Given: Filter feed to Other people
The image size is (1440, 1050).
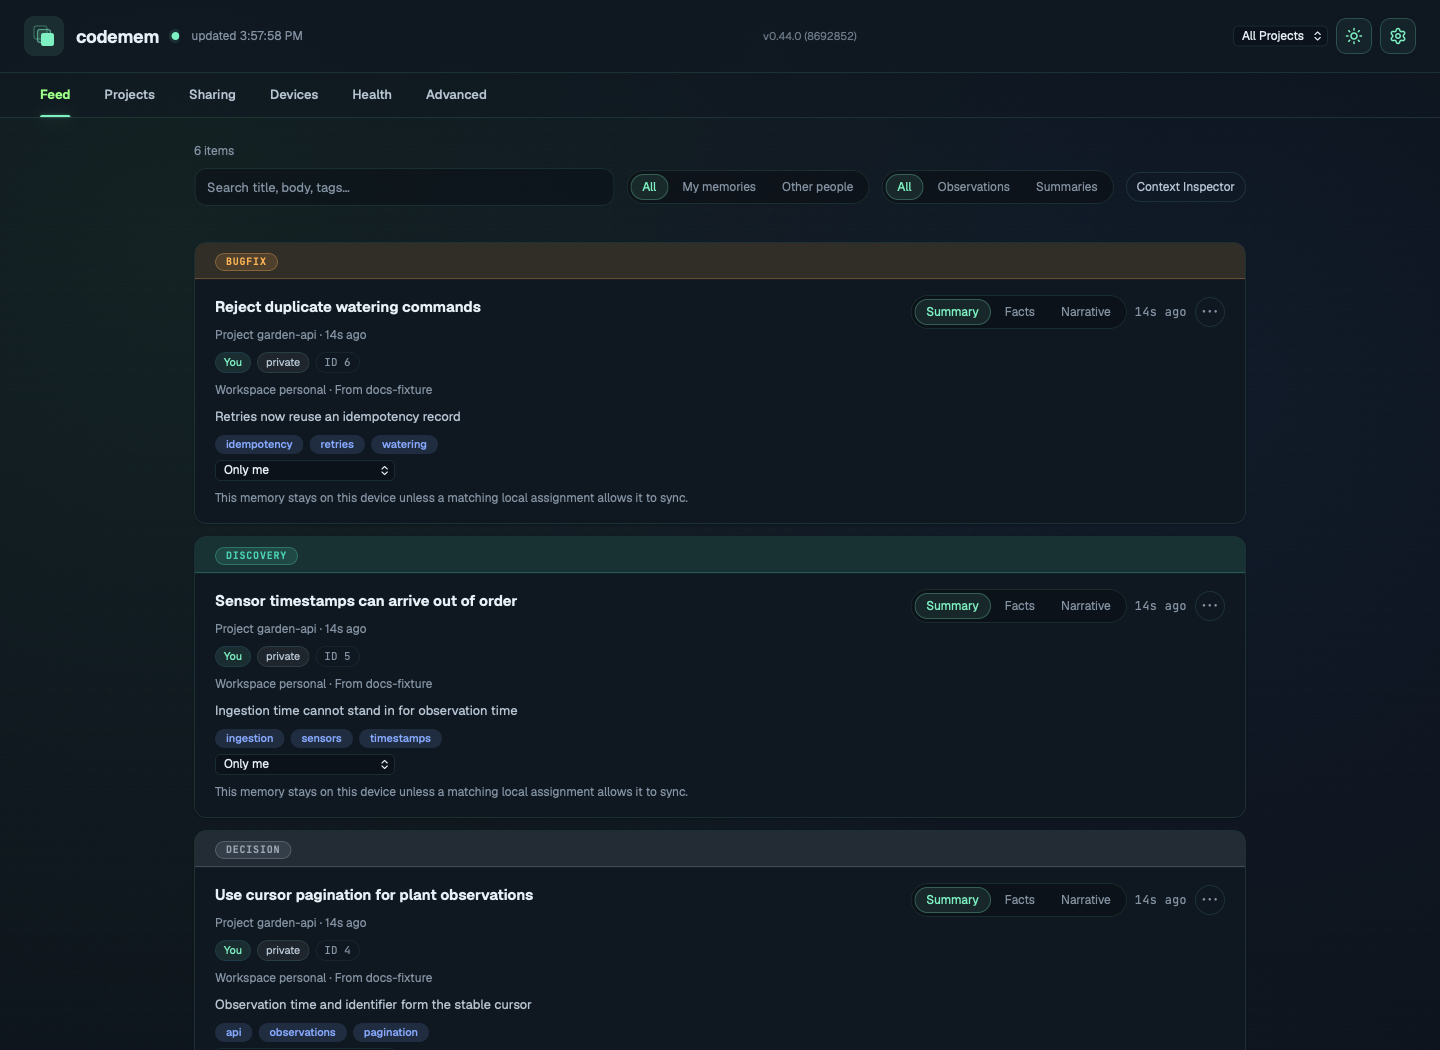Looking at the screenshot, I should tap(817, 187).
